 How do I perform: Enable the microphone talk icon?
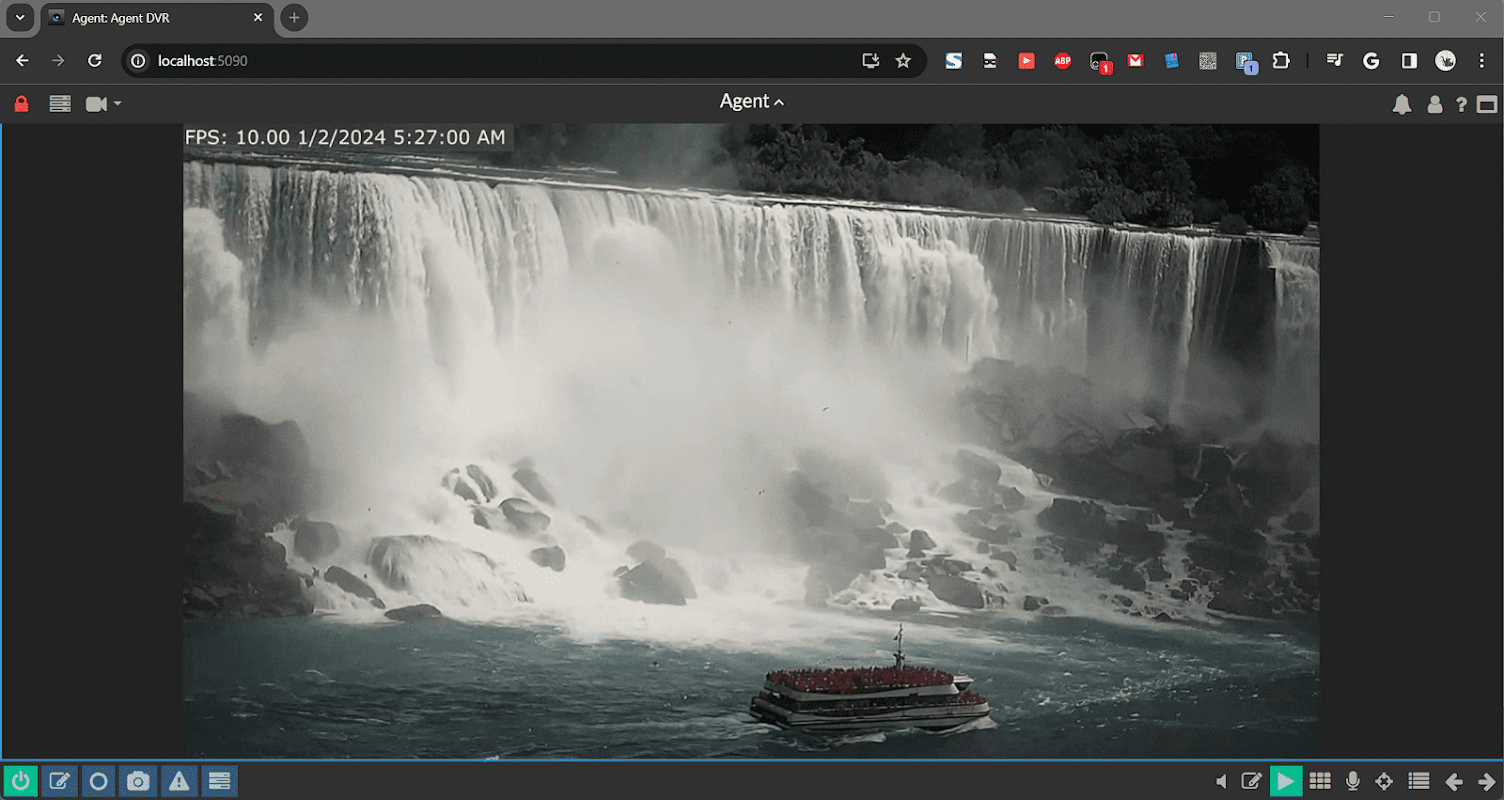click(x=1353, y=781)
